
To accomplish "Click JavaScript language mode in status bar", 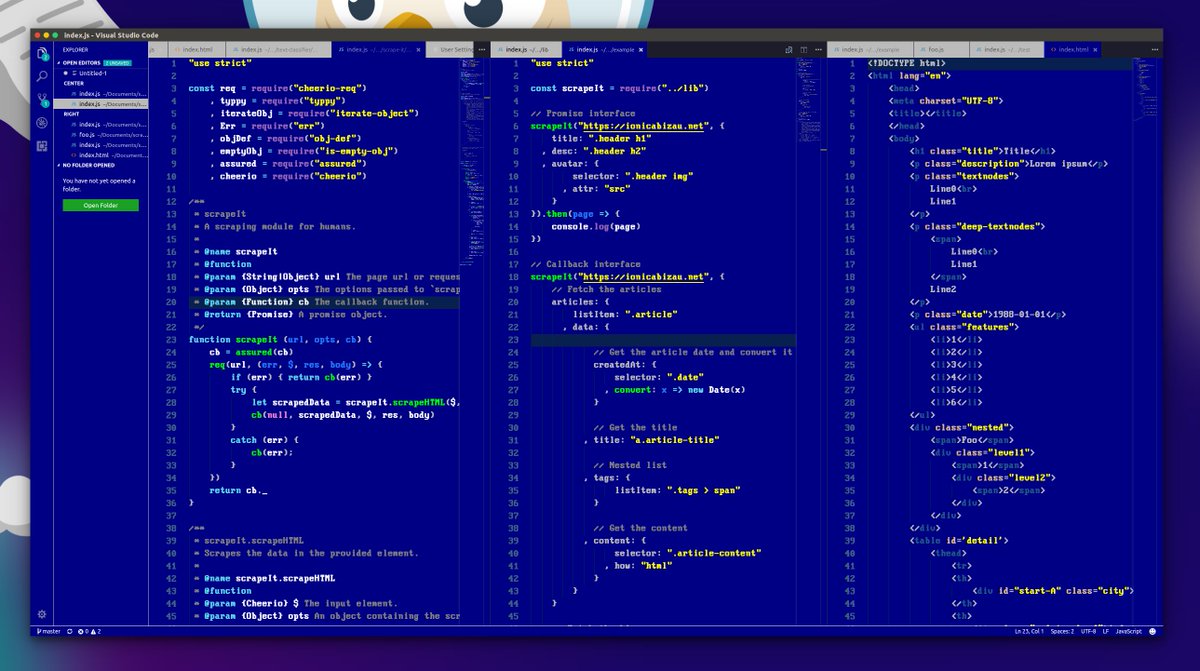I will click(1128, 631).
